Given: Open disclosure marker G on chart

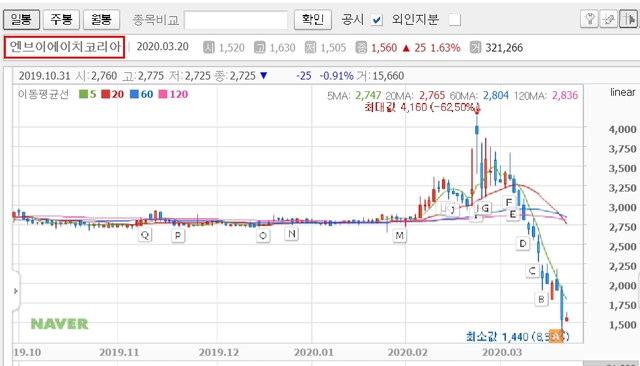Looking at the screenshot, I should 484,208.
